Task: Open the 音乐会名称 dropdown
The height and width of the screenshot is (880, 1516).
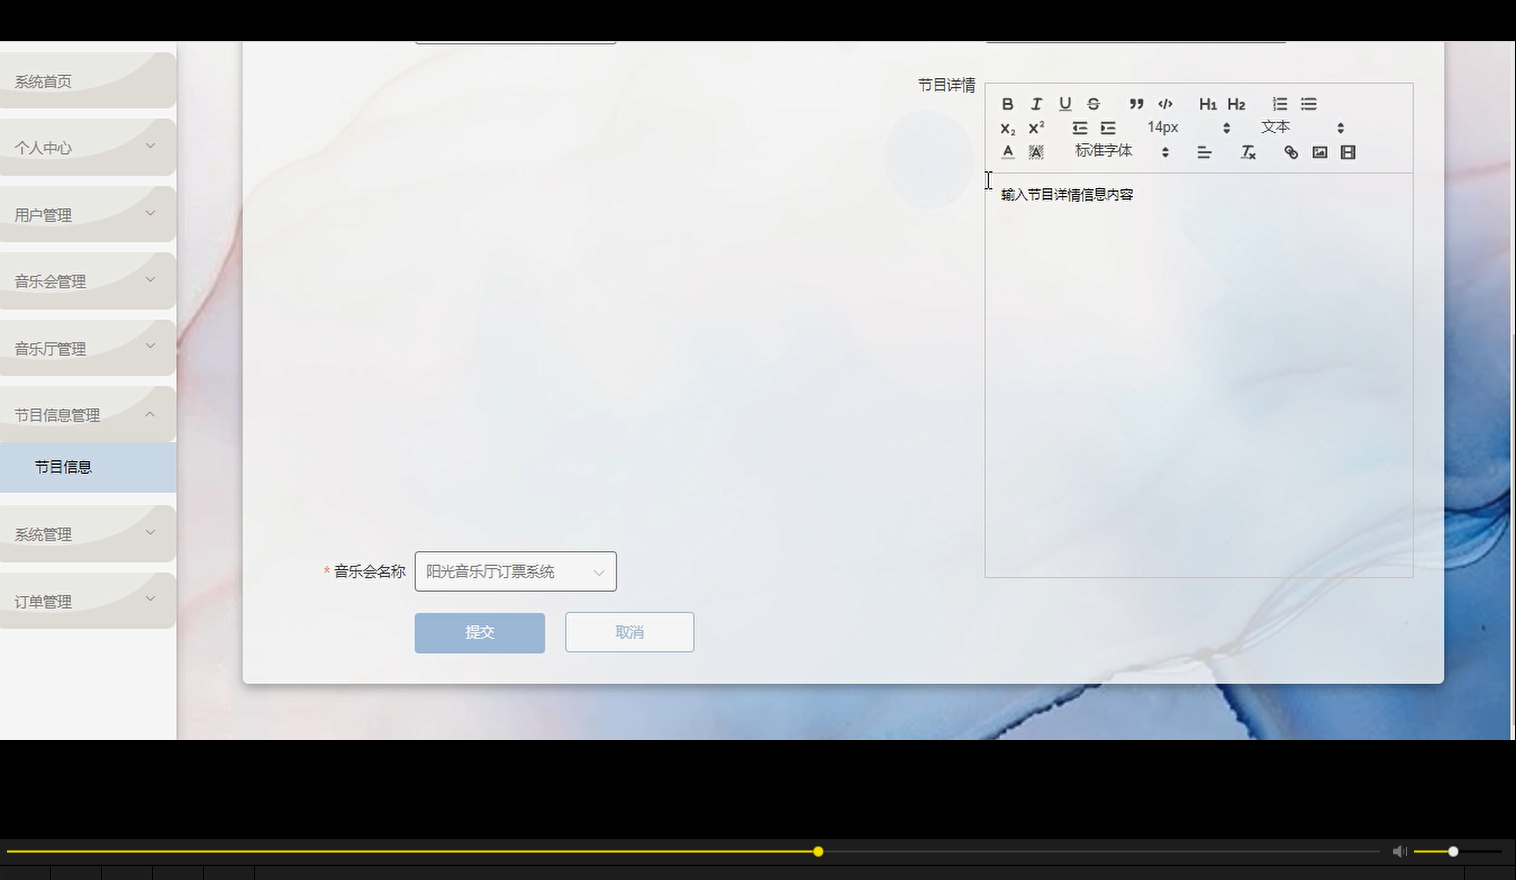Action: click(515, 571)
